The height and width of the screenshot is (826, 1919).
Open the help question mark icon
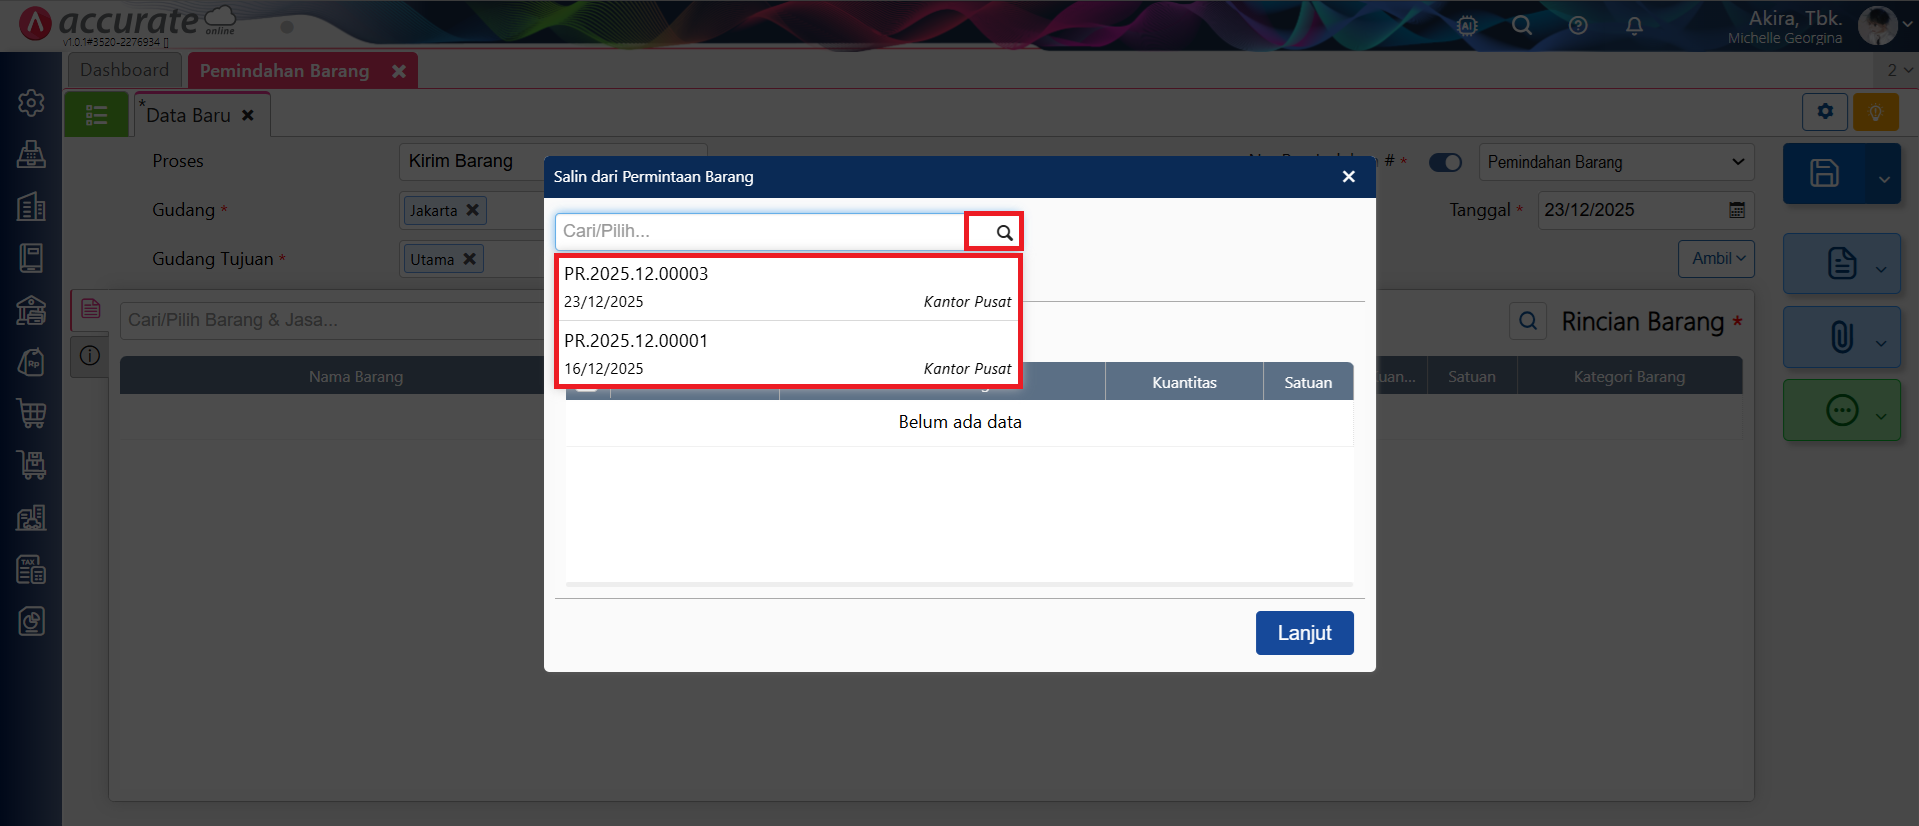pyautogui.click(x=1578, y=26)
